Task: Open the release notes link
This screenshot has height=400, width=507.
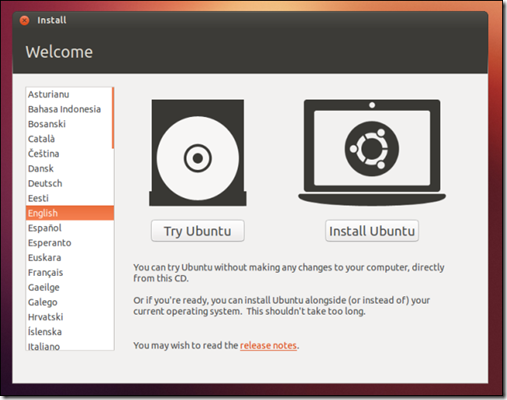Action: (x=268, y=345)
